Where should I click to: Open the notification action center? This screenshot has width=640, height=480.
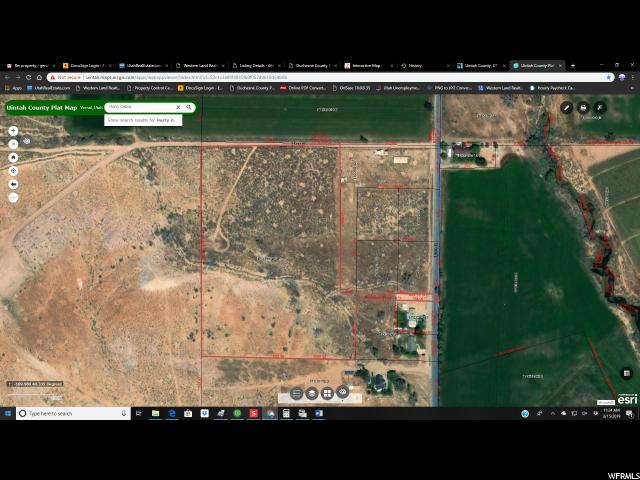[x=629, y=413]
